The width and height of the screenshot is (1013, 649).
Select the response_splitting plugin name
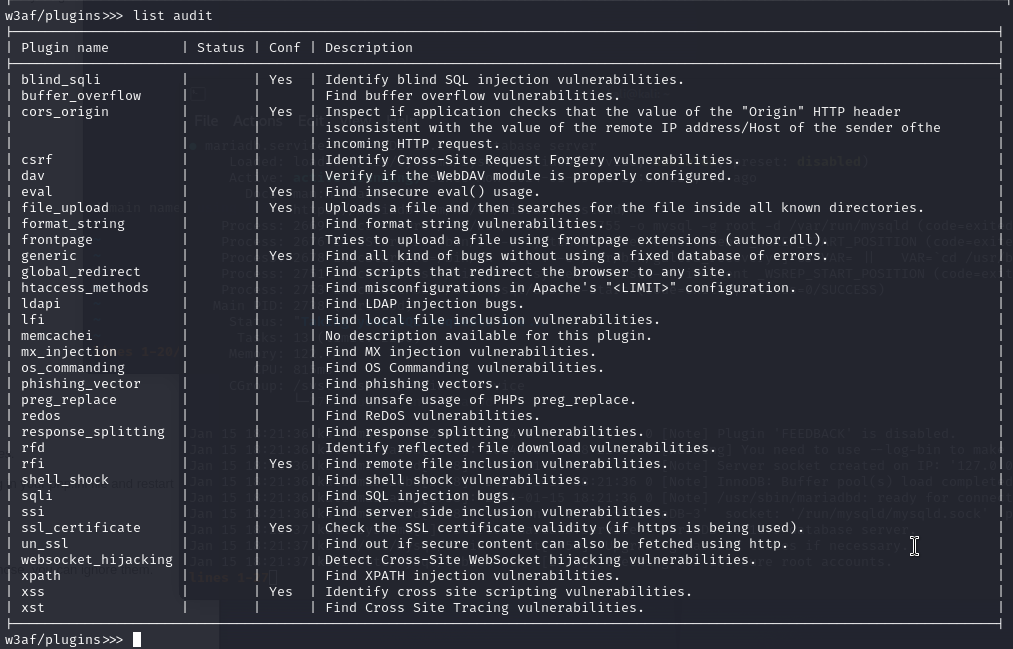pos(92,431)
